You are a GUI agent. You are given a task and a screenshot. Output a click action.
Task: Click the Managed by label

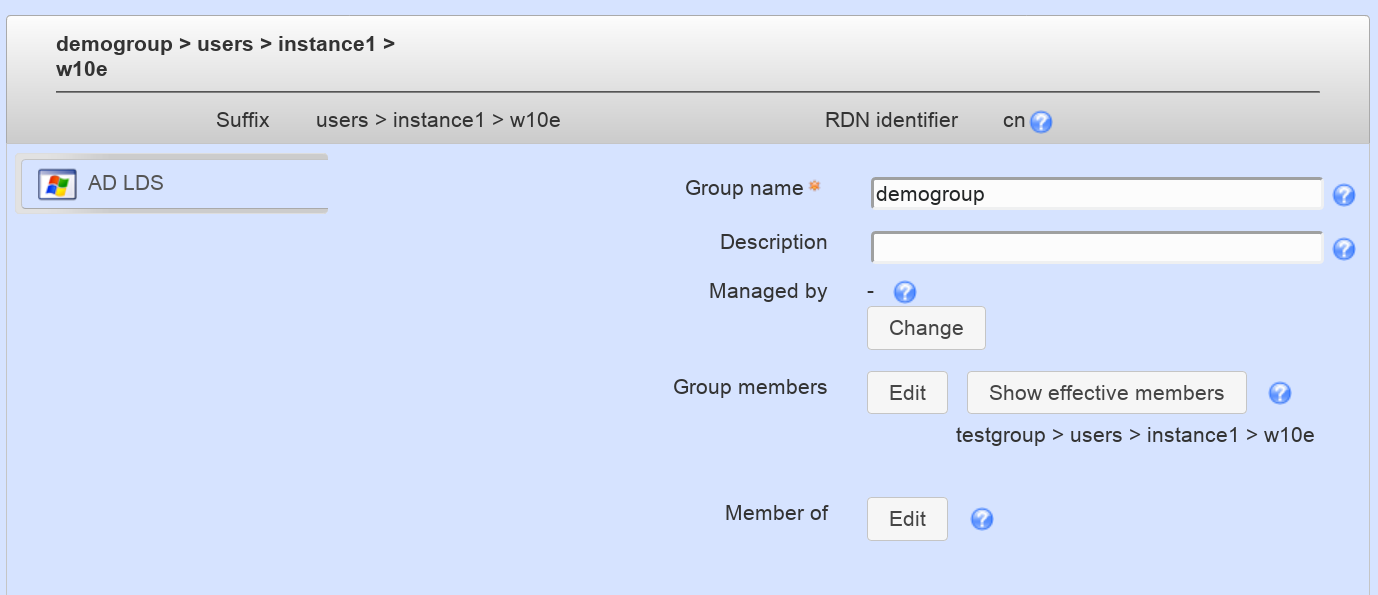click(x=767, y=292)
